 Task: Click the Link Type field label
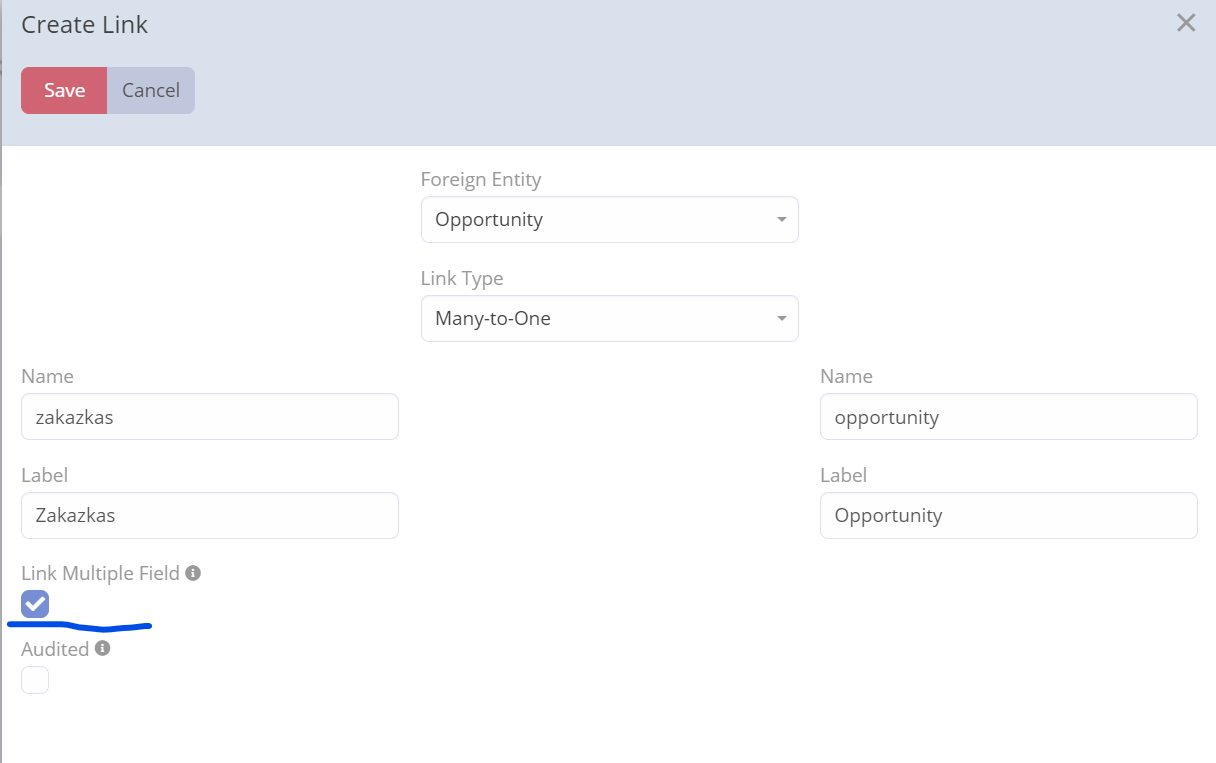[x=462, y=279]
